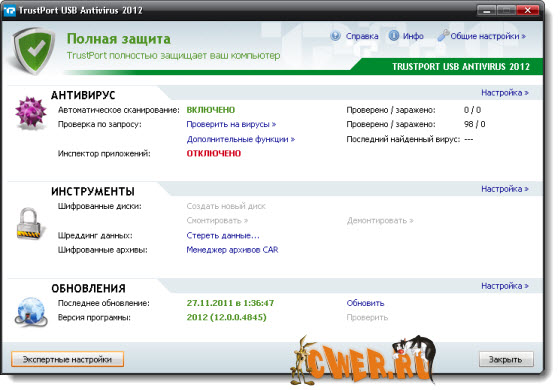
Task: Toggle the ОТКЛЮЧЕНО application inspector status
Action: [x=214, y=154]
